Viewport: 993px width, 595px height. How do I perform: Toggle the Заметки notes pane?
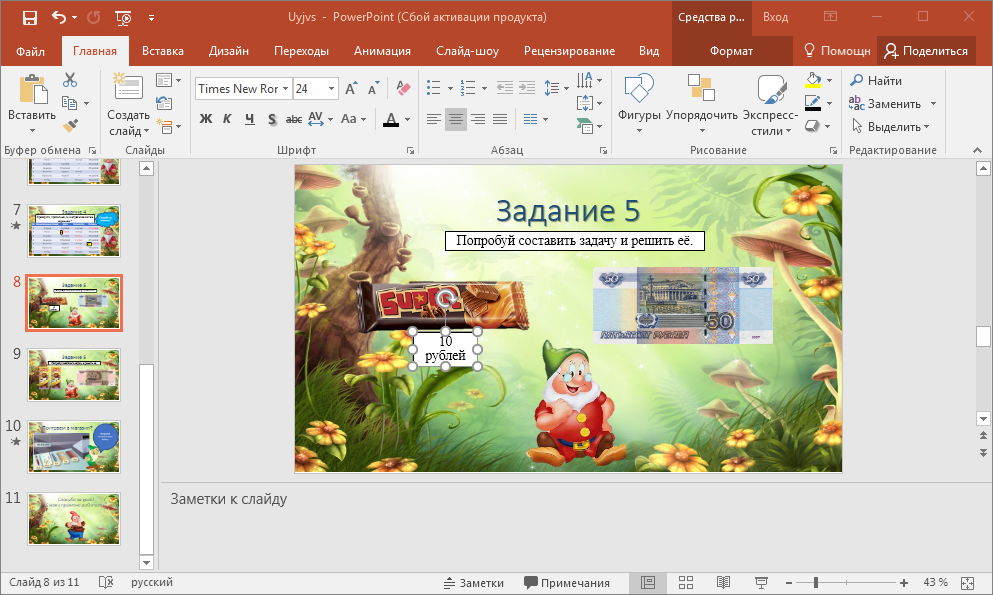click(x=474, y=582)
